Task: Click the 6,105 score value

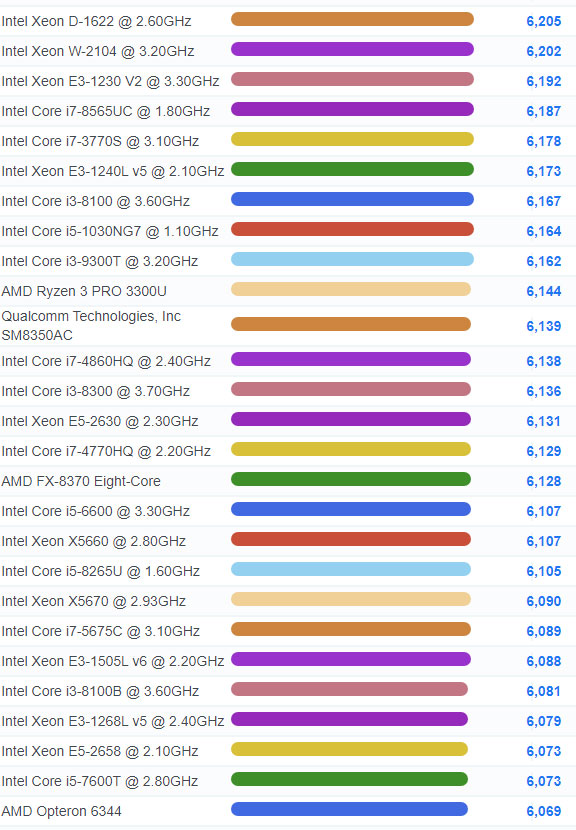Action: 544,571
